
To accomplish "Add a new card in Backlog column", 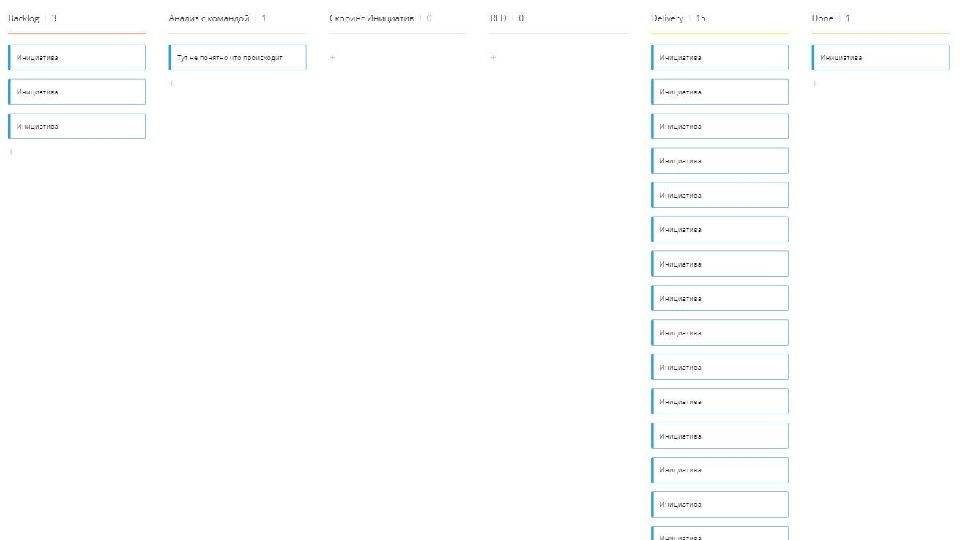I will pyautogui.click(x=12, y=152).
